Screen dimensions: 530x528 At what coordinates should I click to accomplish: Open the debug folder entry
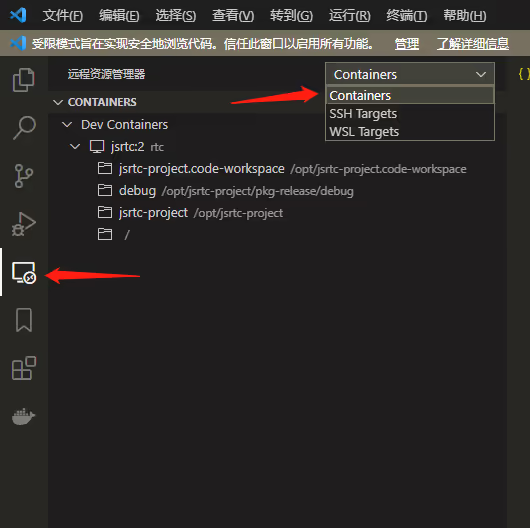(x=226, y=191)
